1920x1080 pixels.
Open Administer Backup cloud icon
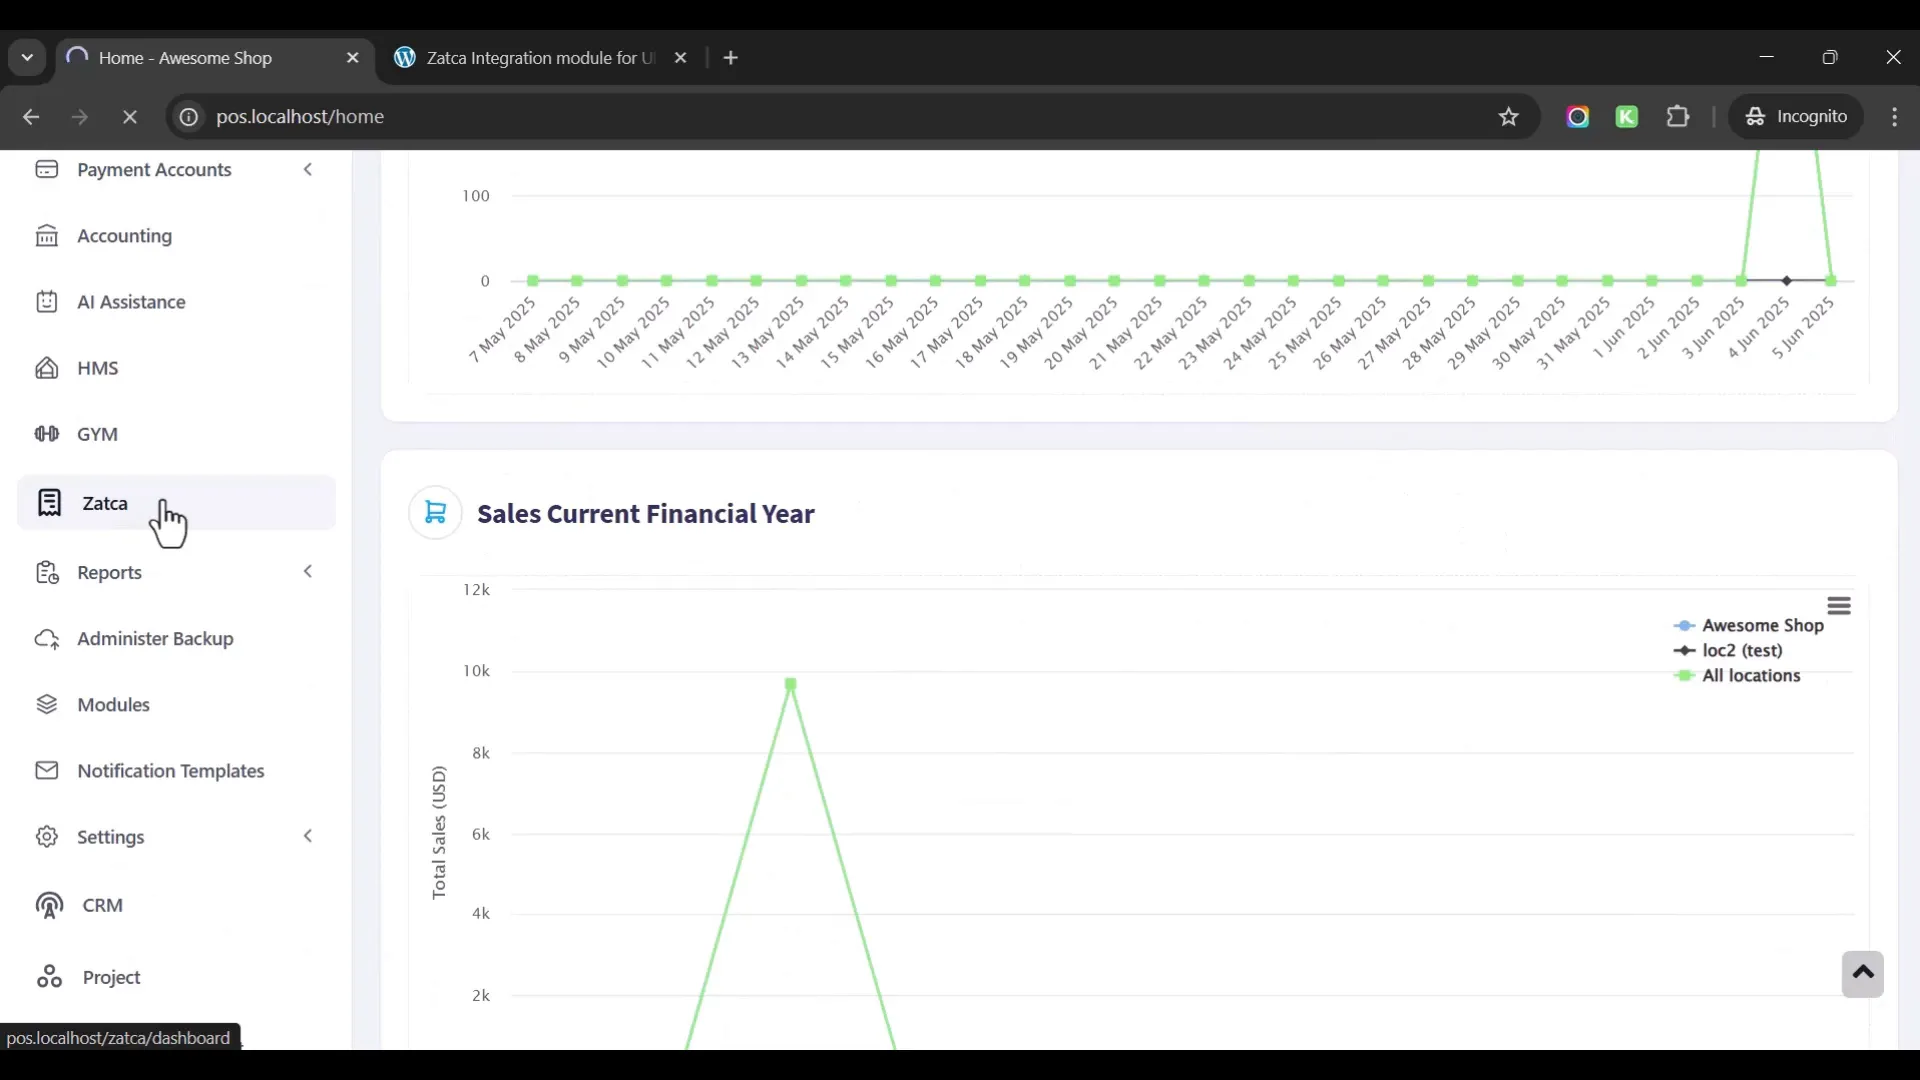coord(47,639)
